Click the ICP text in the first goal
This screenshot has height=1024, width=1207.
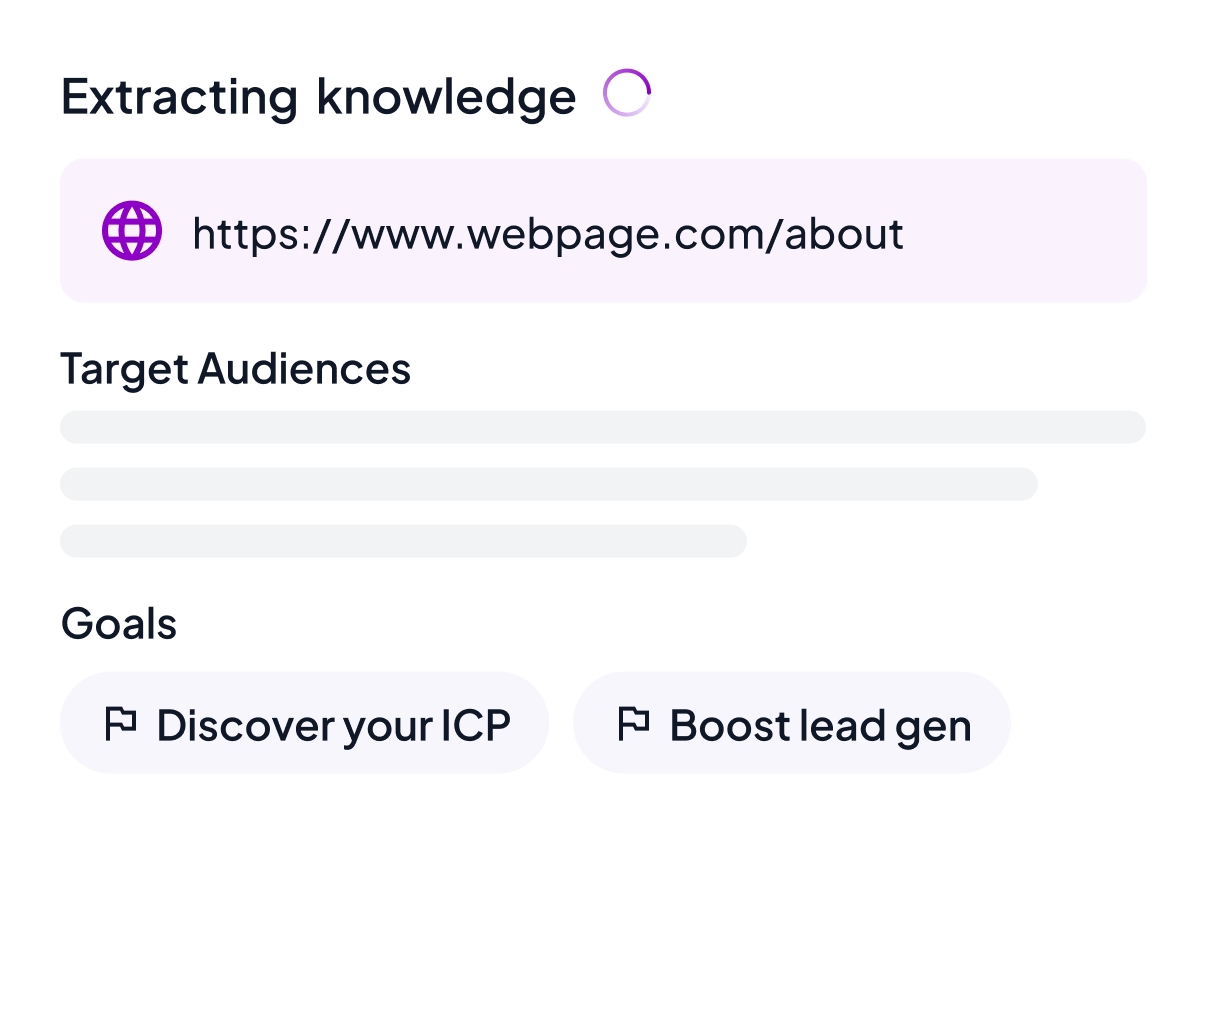pos(476,726)
